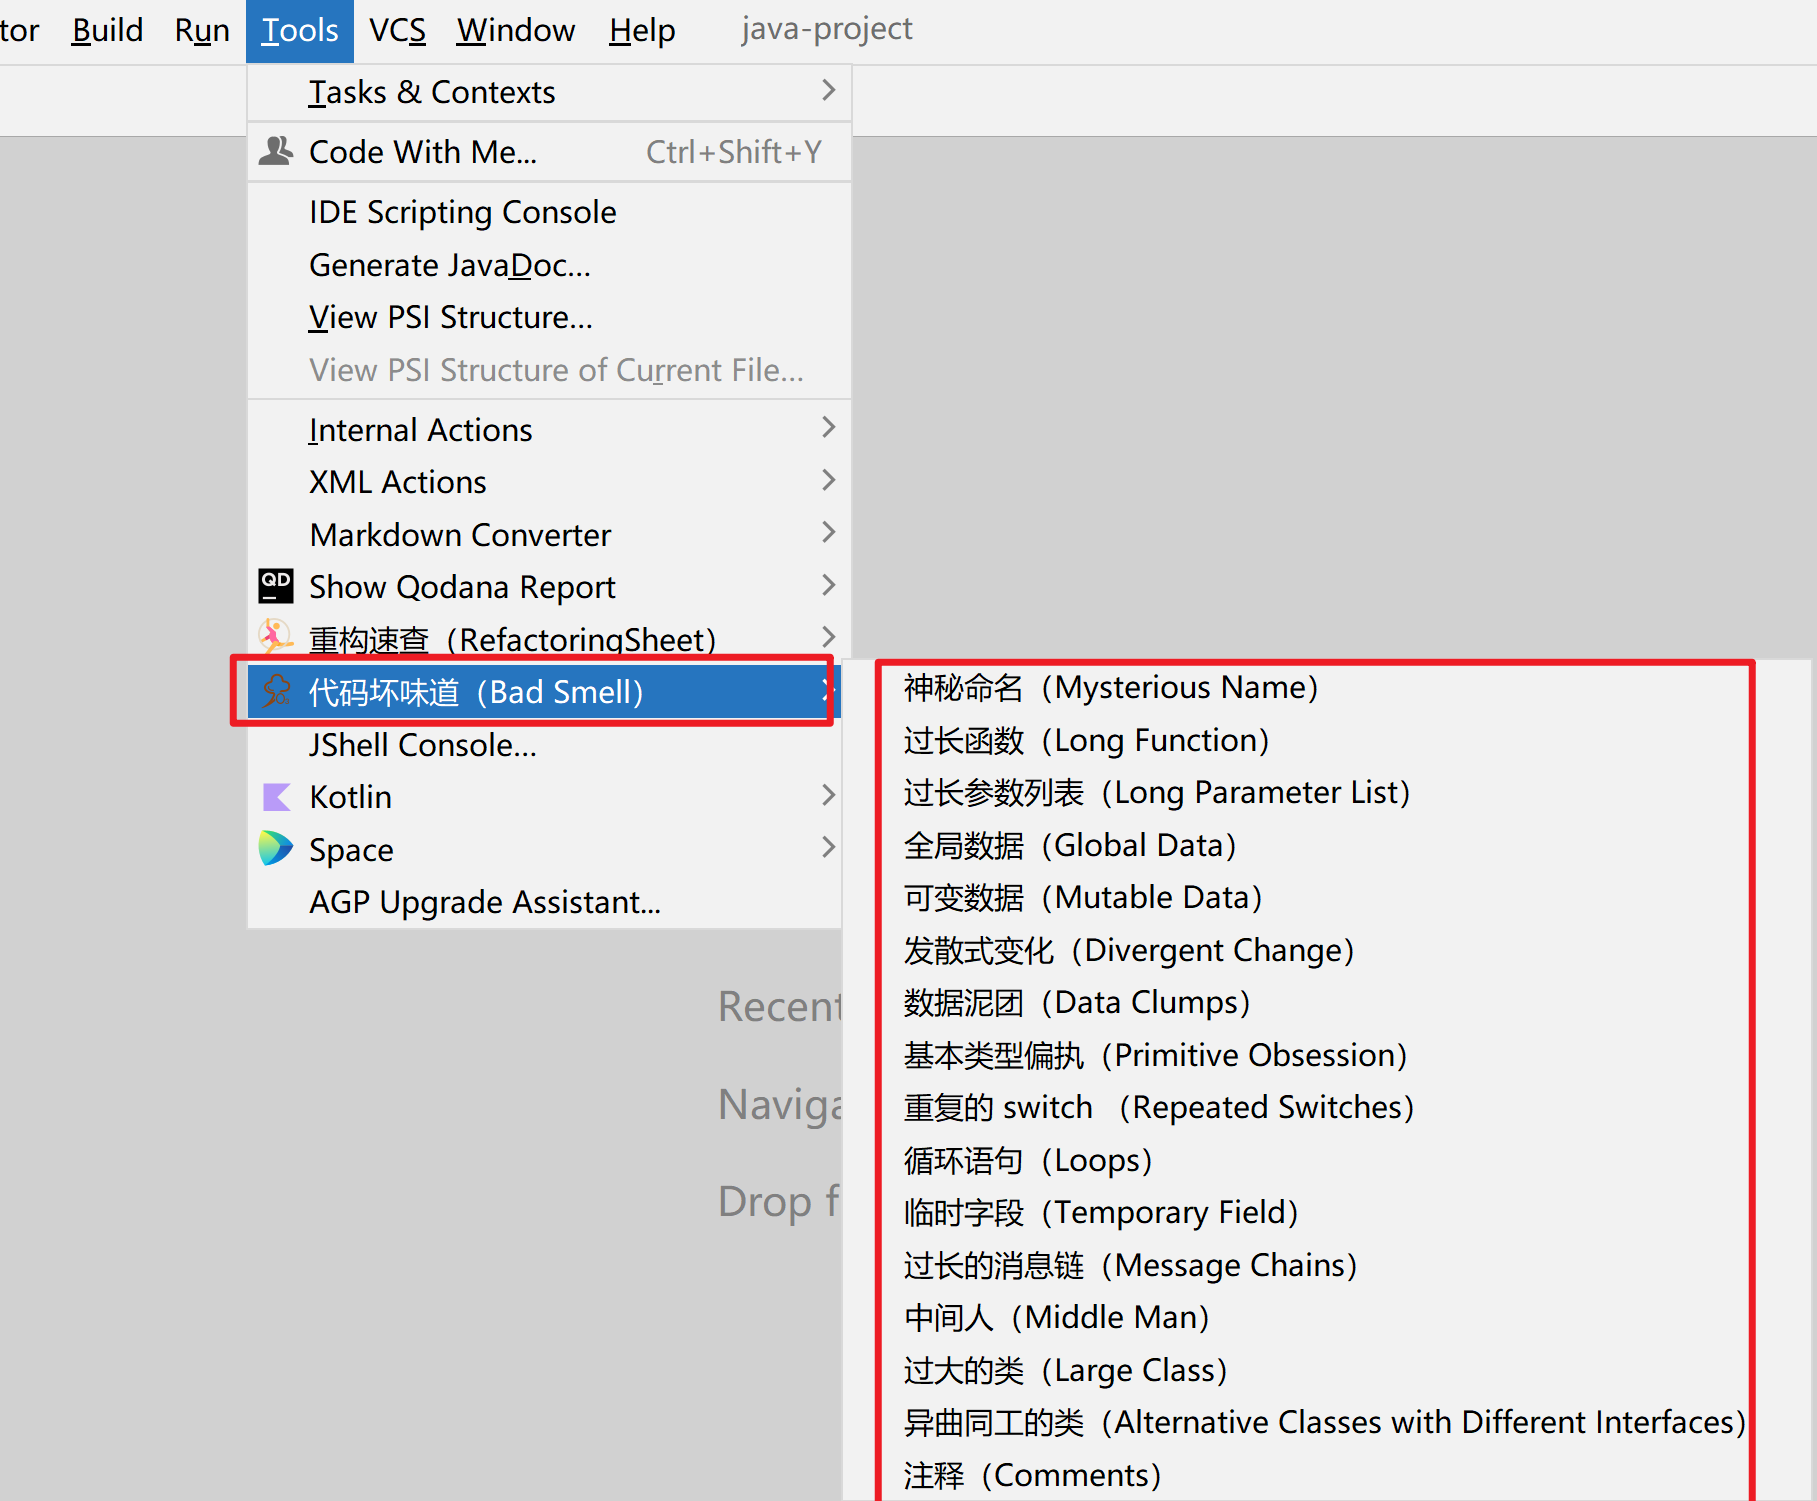Open the Tools menu
Image resolution: width=1817 pixels, height=1501 pixels.
click(300, 30)
